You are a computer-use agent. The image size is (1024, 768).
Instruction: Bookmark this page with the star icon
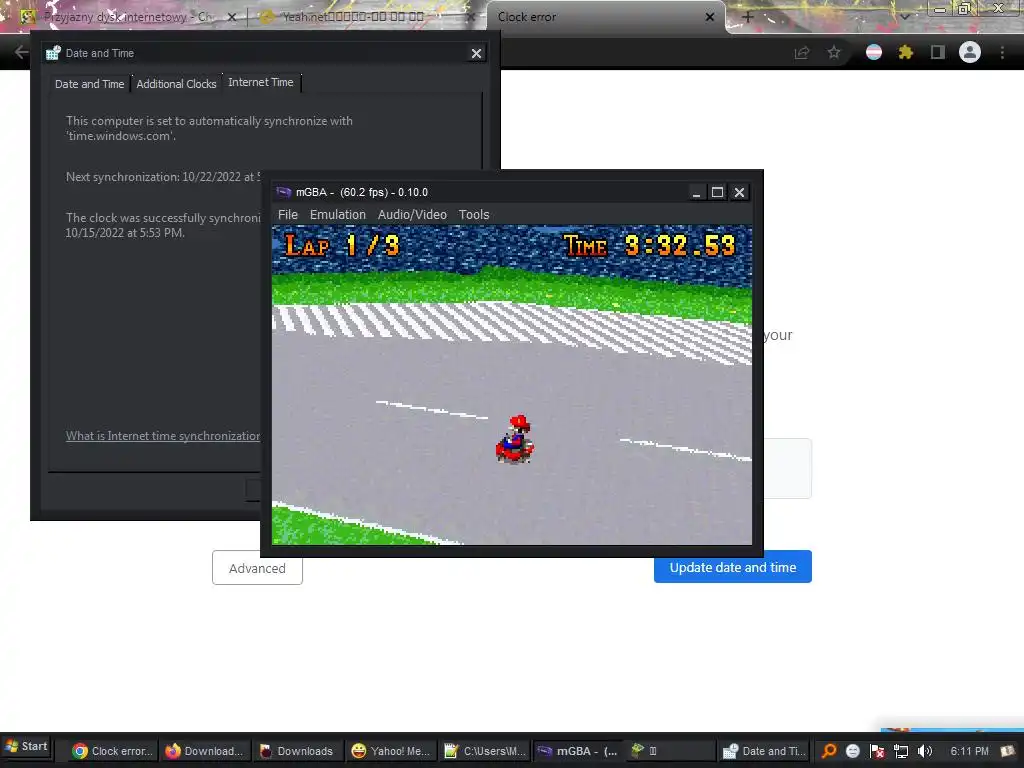tap(834, 52)
